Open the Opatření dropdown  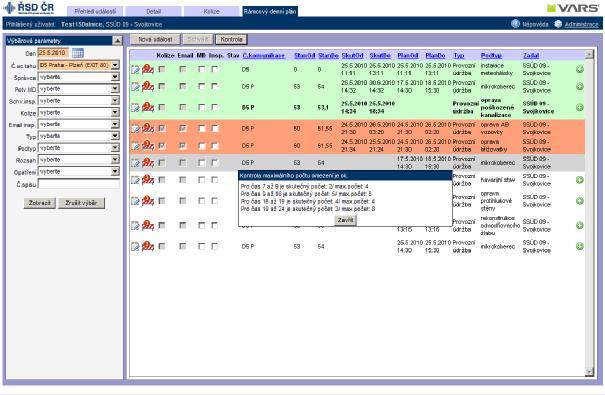tap(115, 172)
